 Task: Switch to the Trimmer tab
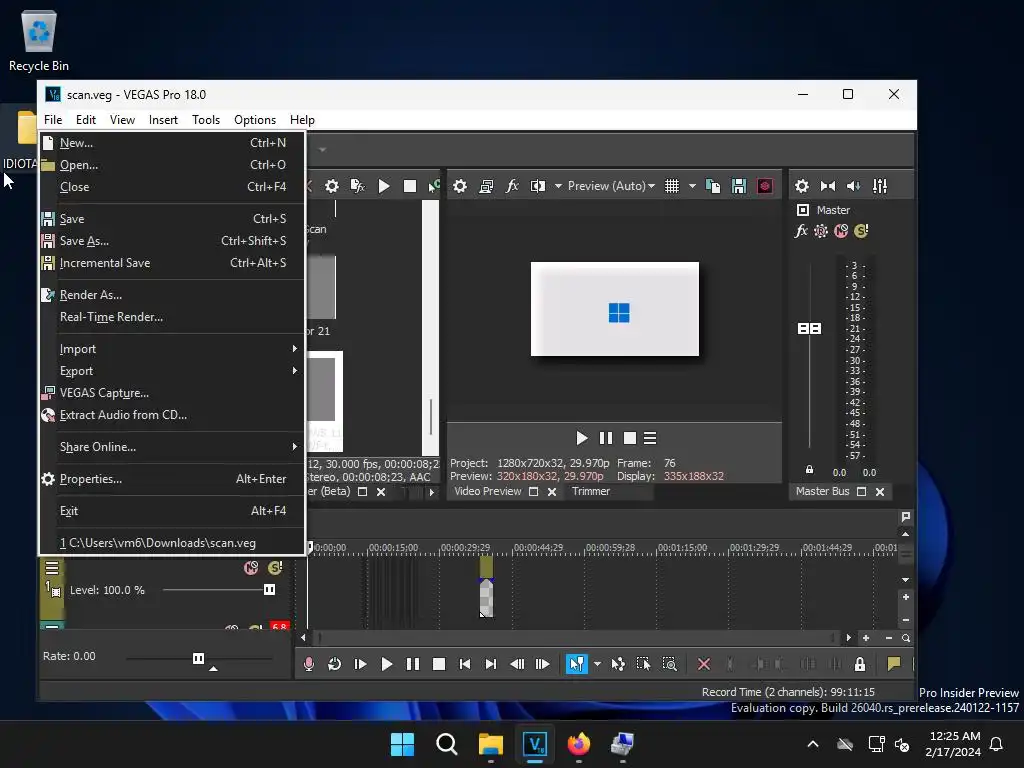(x=590, y=491)
